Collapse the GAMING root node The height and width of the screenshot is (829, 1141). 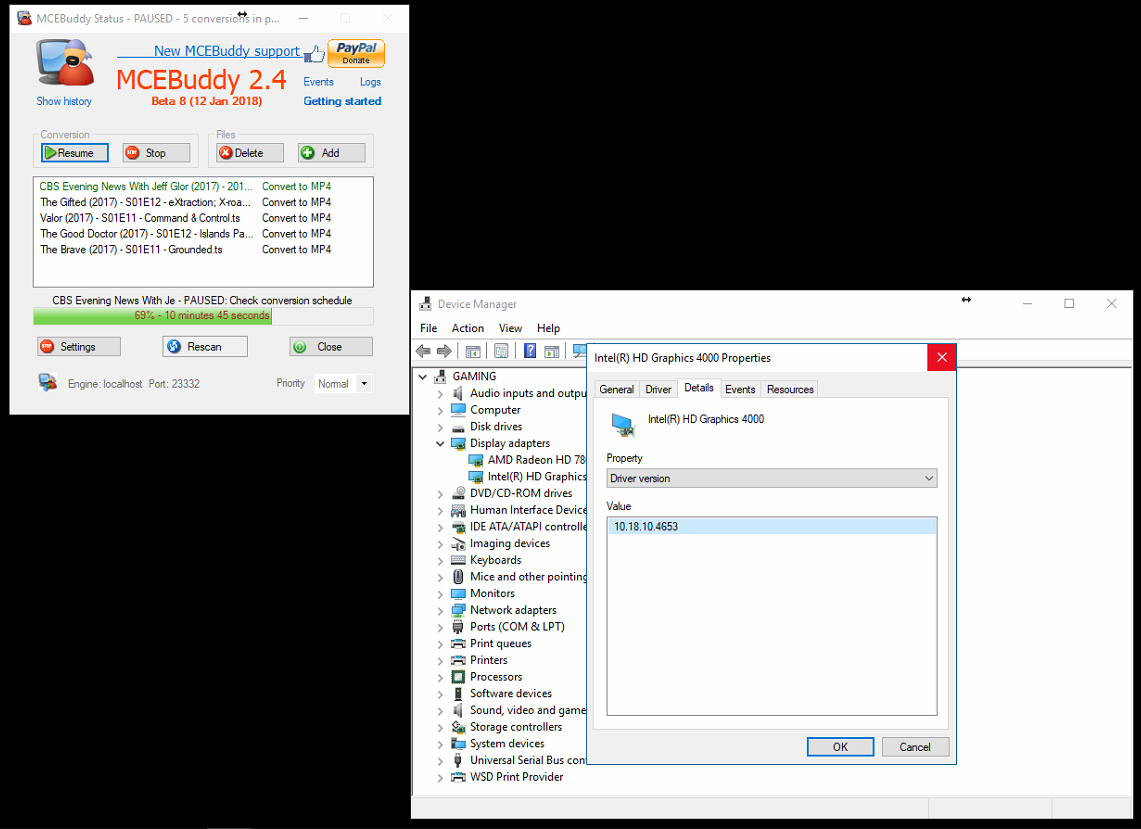[423, 376]
